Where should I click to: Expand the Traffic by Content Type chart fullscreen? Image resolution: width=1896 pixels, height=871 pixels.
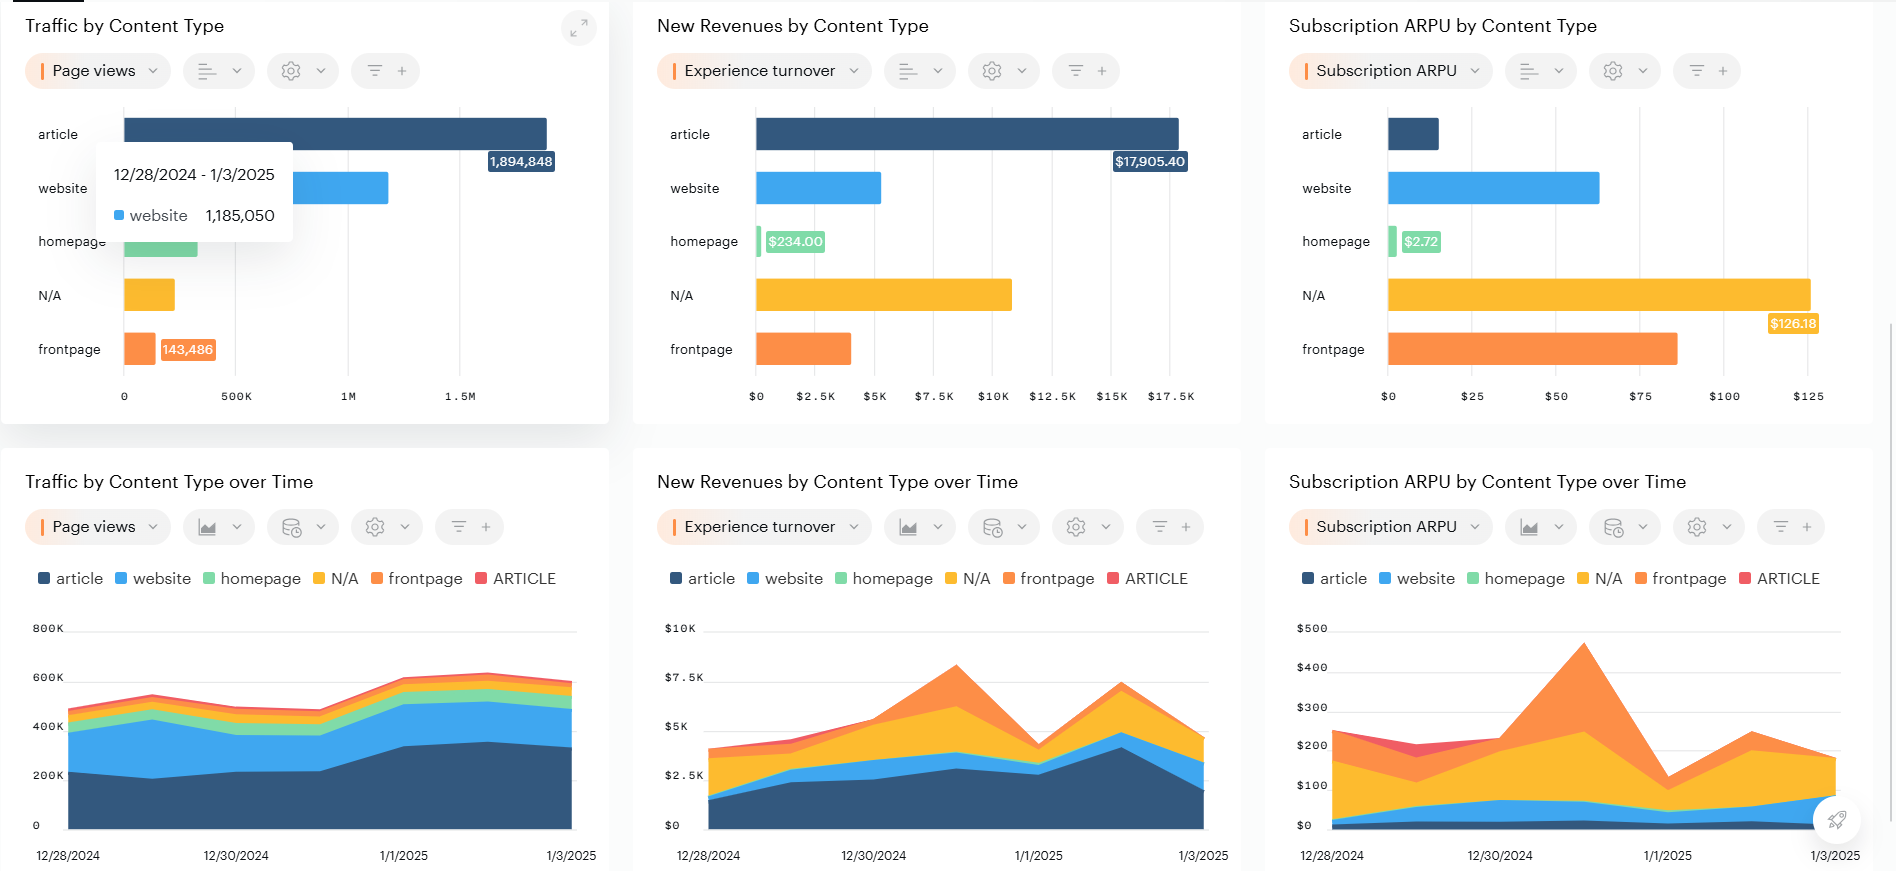pos(578,29)
